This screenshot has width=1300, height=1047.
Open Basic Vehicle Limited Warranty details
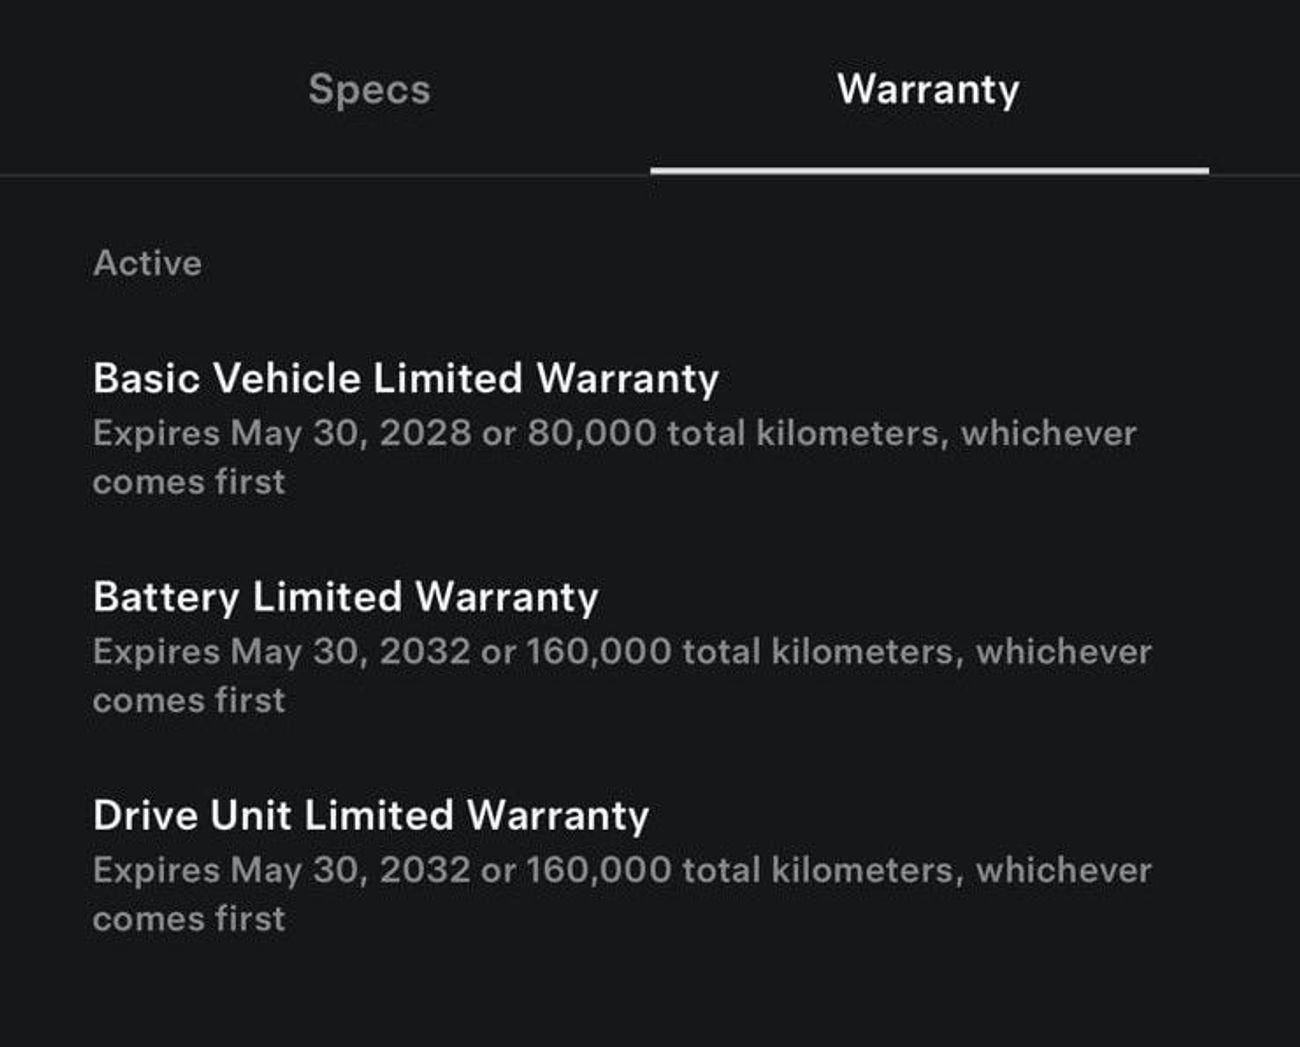coord(404,377)
